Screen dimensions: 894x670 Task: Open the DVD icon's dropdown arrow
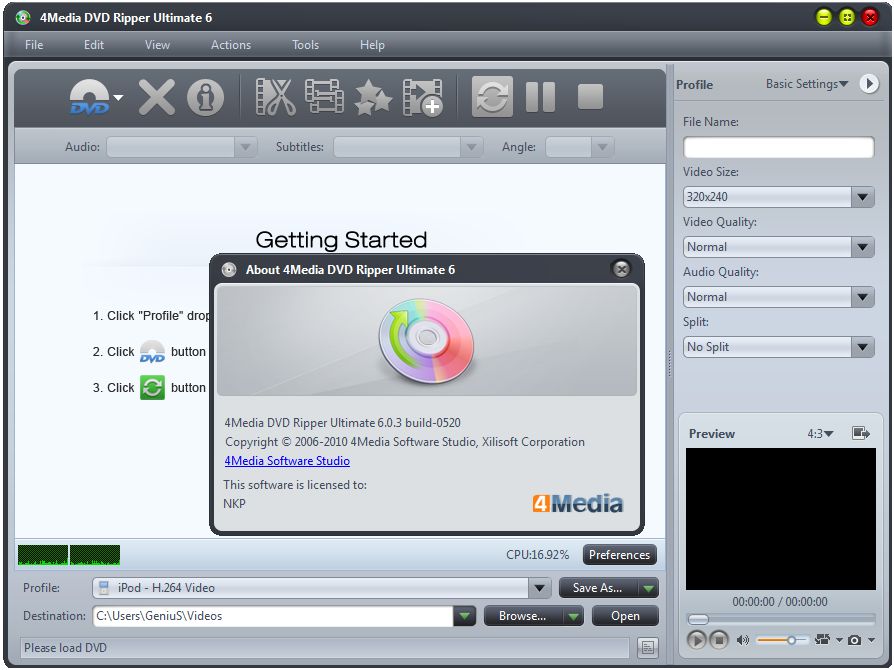coord(118,98)
